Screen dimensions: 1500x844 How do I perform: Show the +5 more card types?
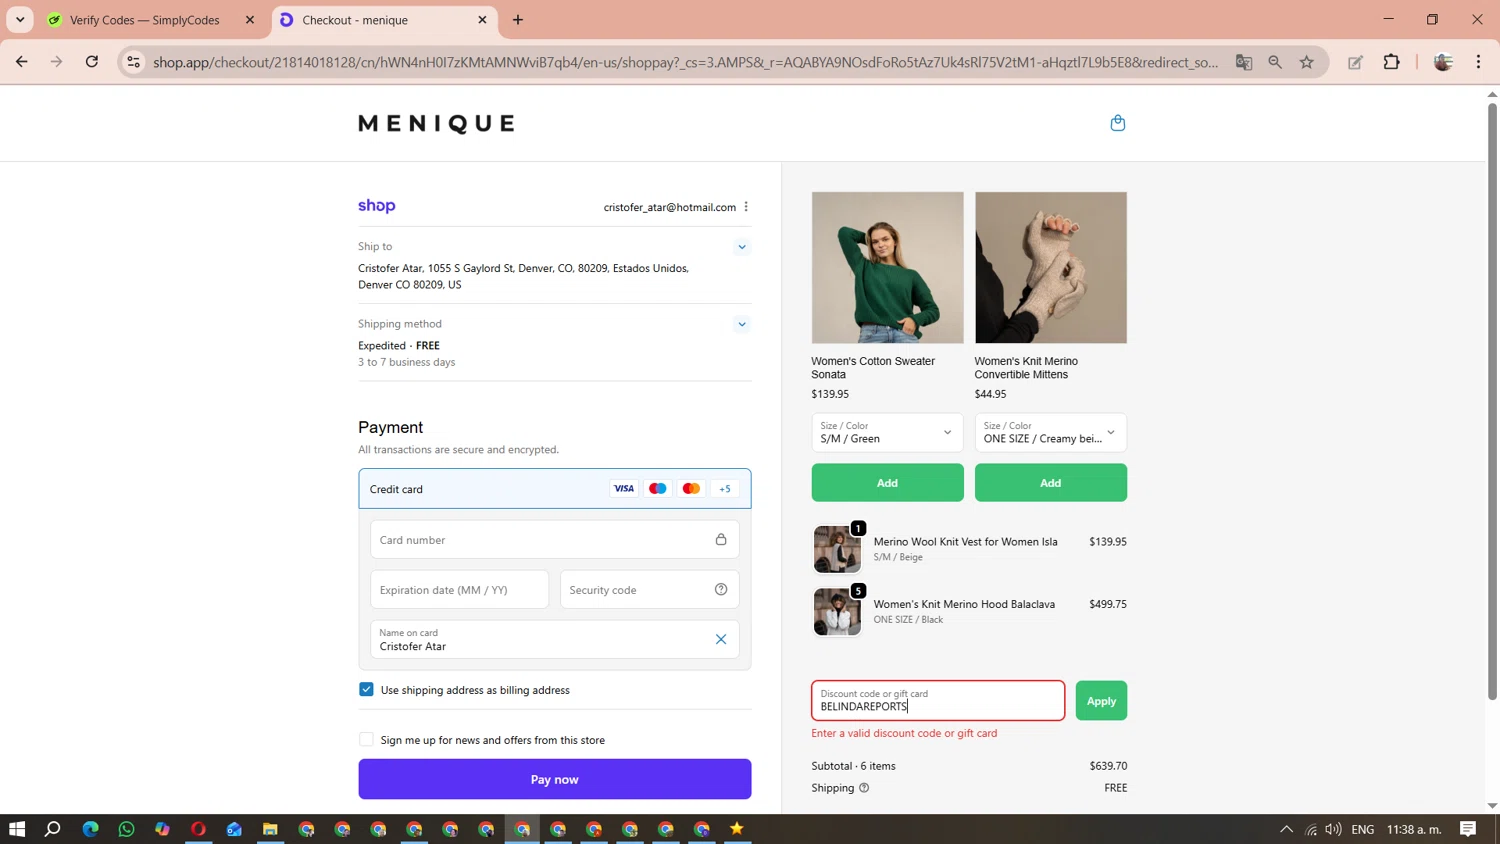725,489
